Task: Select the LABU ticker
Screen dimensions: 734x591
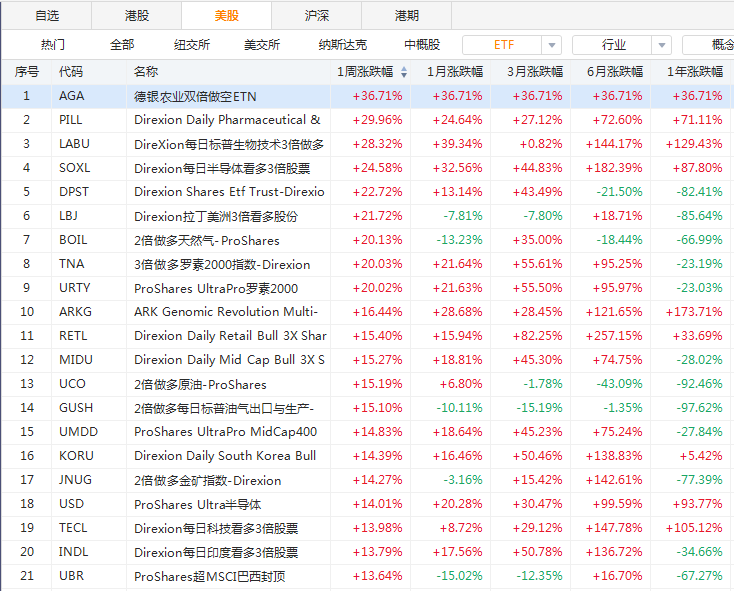Action: click(74, 144)
